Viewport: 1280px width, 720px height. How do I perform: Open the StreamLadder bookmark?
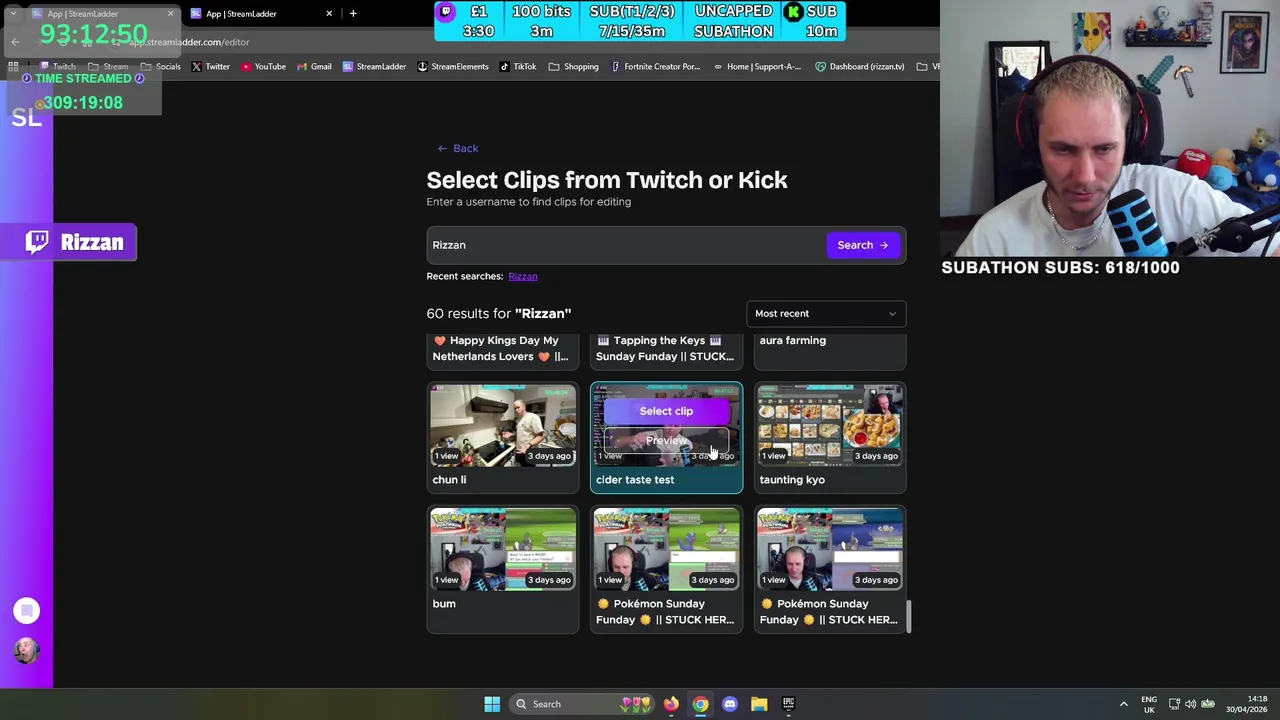click(x=374, y=67)
